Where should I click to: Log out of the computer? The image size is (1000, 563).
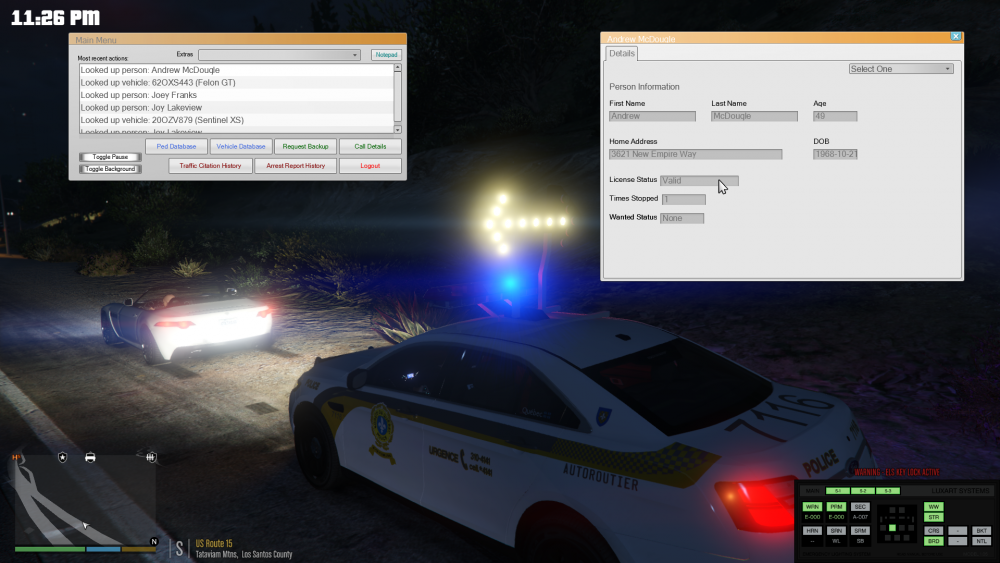pyautogui.click(x=370, y=166)
